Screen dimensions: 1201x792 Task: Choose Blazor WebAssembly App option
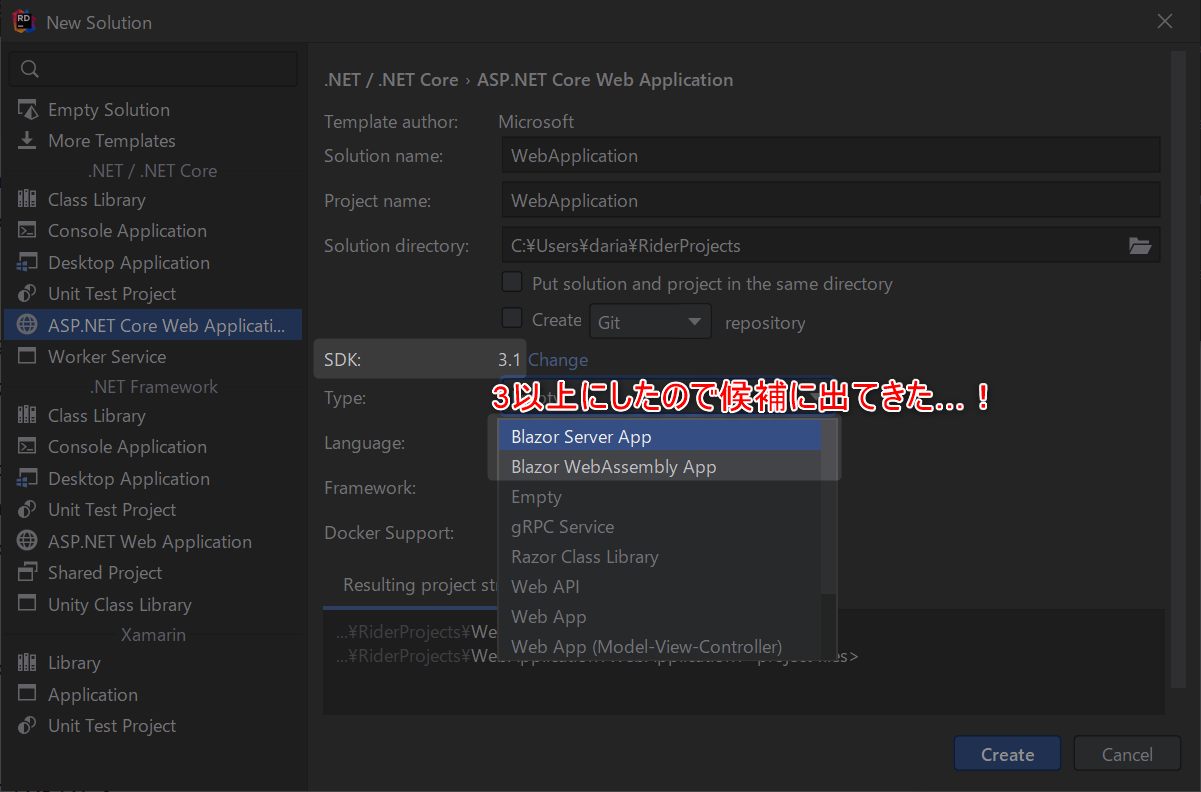coord(660,467)
